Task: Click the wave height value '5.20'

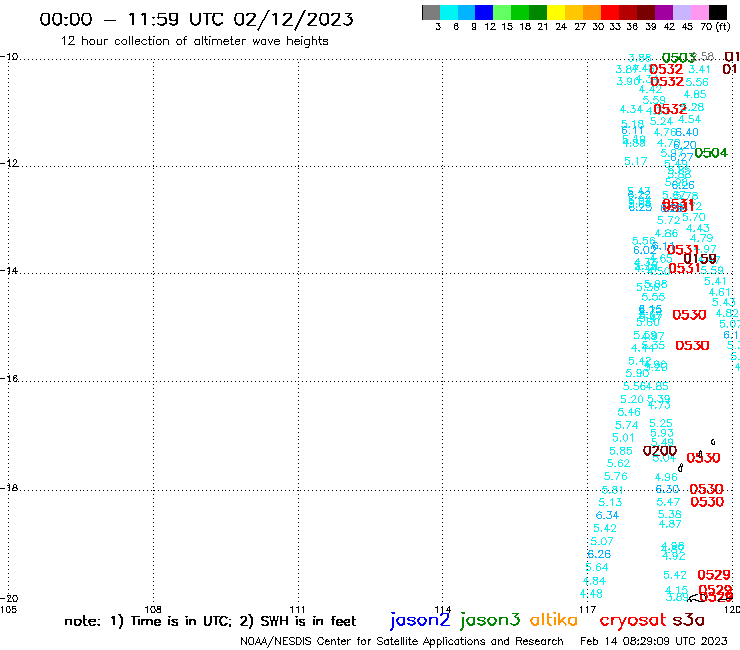Action: 632,399
